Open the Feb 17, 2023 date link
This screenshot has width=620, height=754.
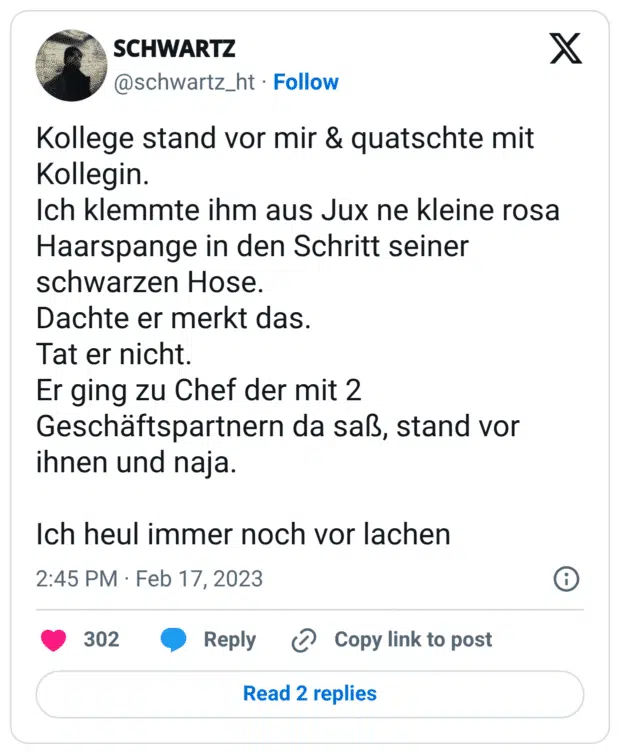tap(199, 579)
